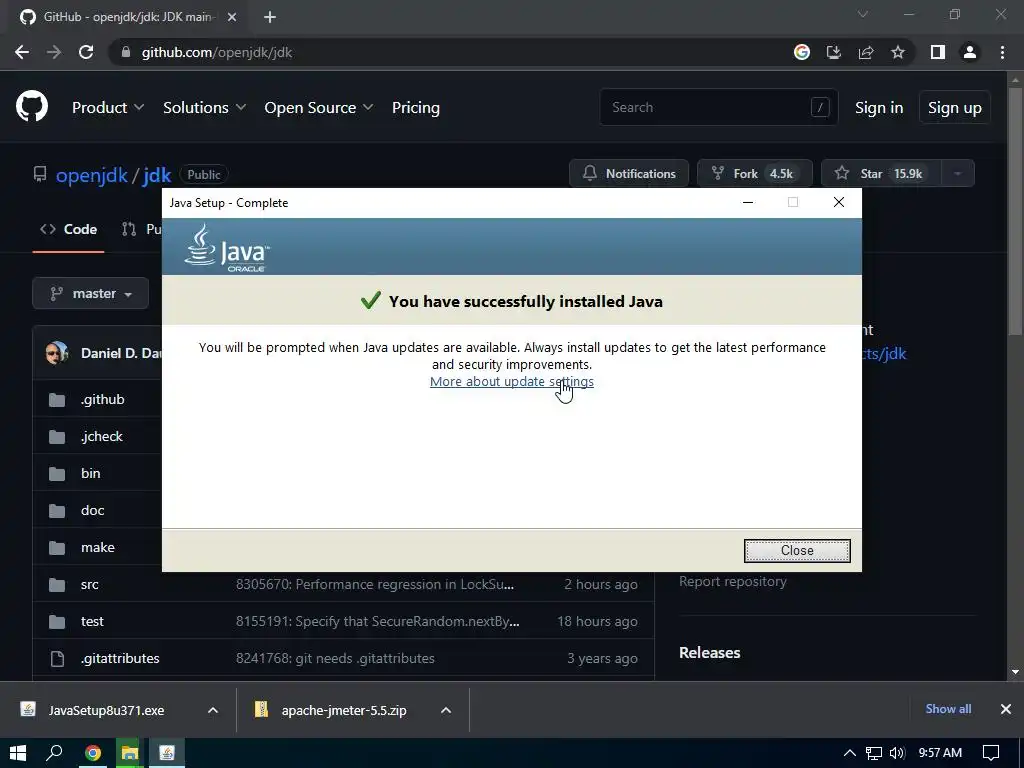Show hidden system tray icons
The width and height of the screenshot is (1024, 768).
tap(850, 753)
